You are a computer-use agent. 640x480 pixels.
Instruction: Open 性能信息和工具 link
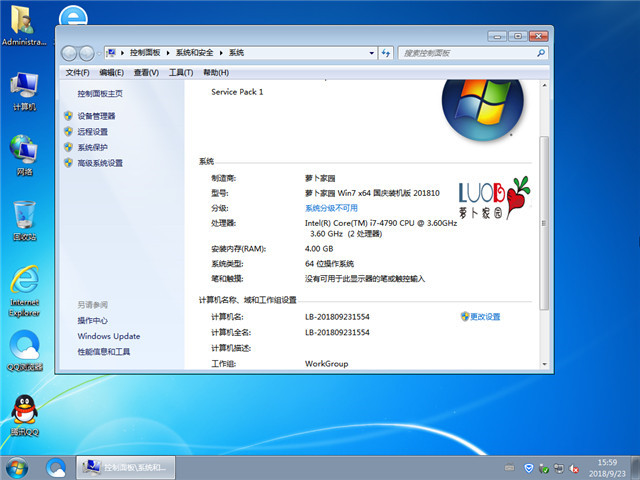(104, 351)
